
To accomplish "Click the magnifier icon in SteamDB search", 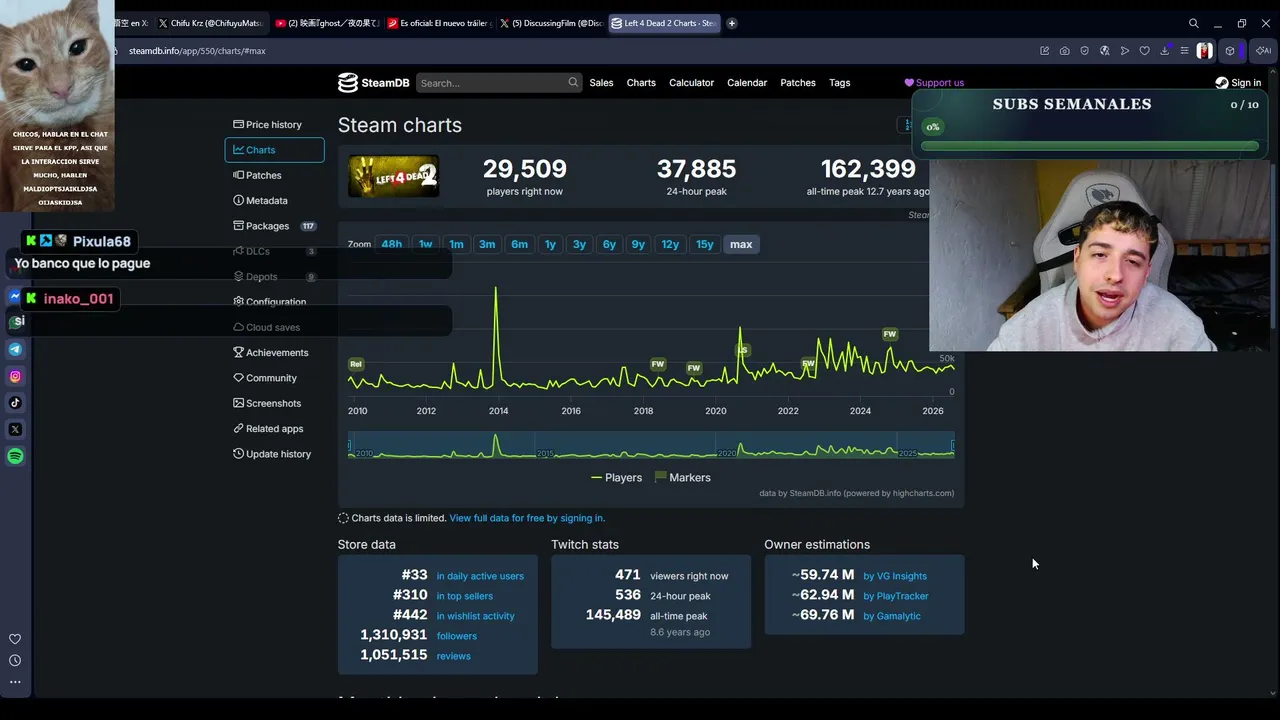I will pyautogui.click(x=573, y=83).
